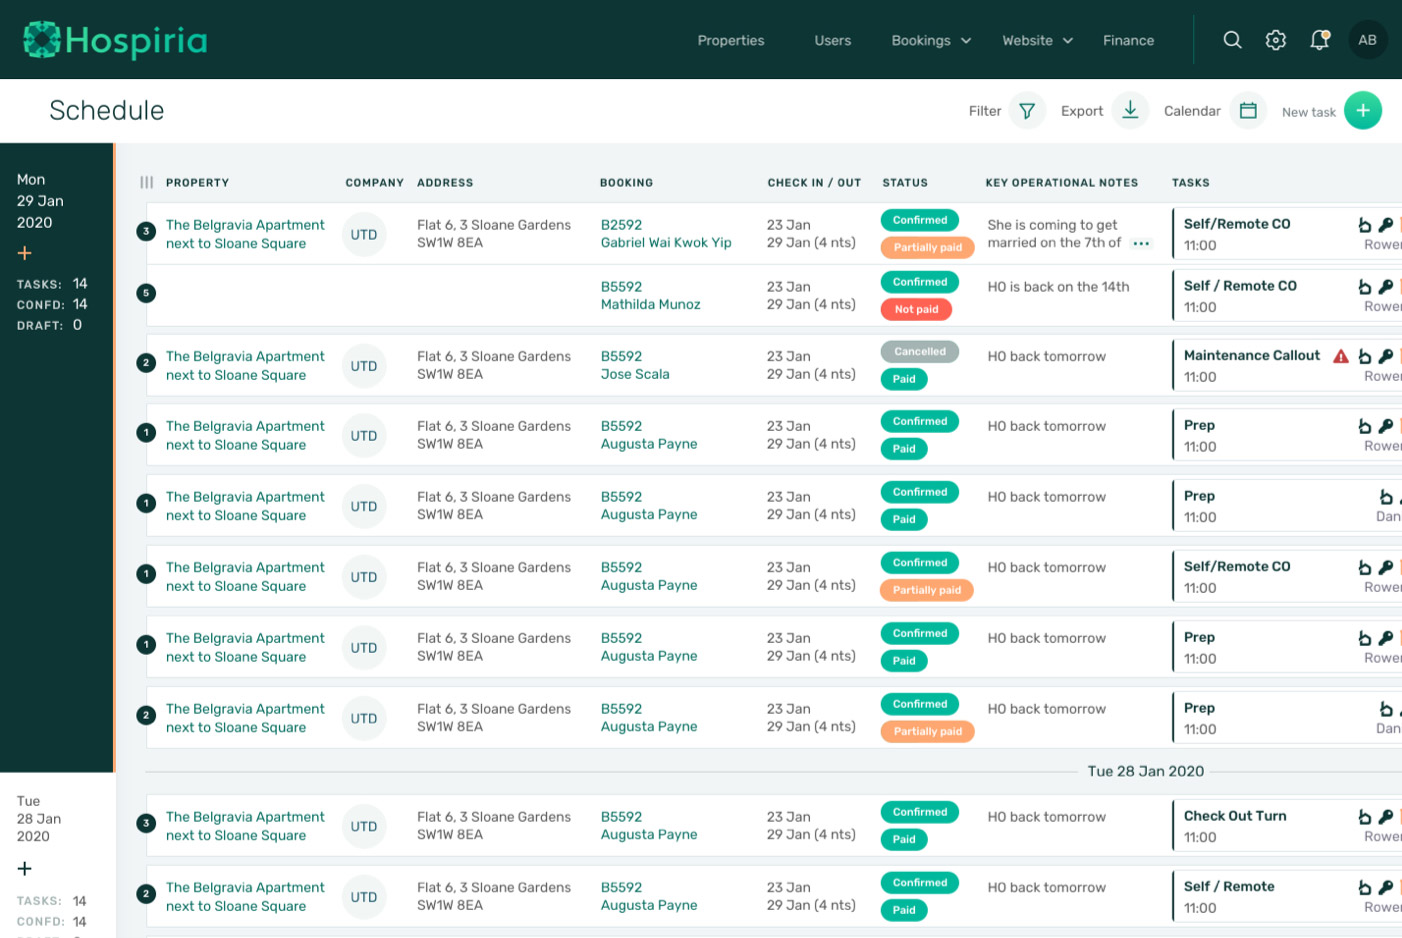The width and height of the screenshot is (1402, 938).
Task: Click the return icon on Maintenance Callout task
Action: (x=1364, y=356)
